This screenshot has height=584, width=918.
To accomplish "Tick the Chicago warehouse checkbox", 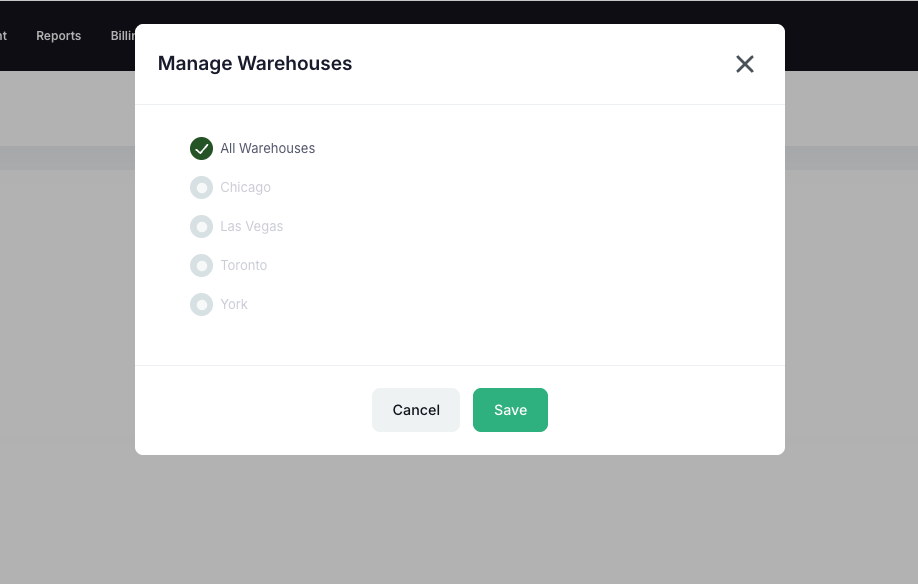I will [x=201, y=187].
